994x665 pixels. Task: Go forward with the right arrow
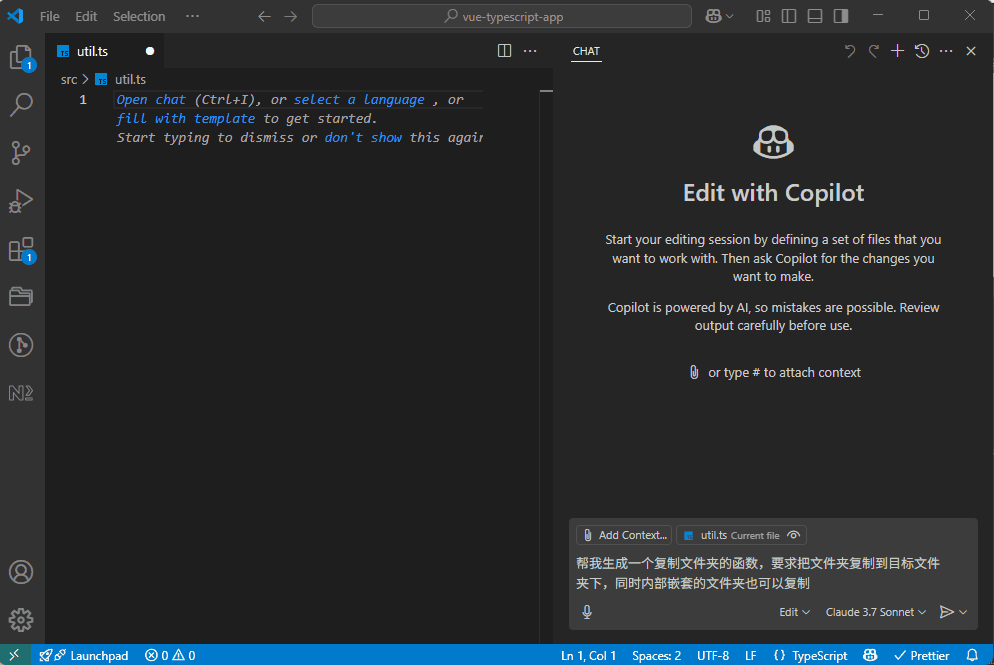(x=291, y=16)
